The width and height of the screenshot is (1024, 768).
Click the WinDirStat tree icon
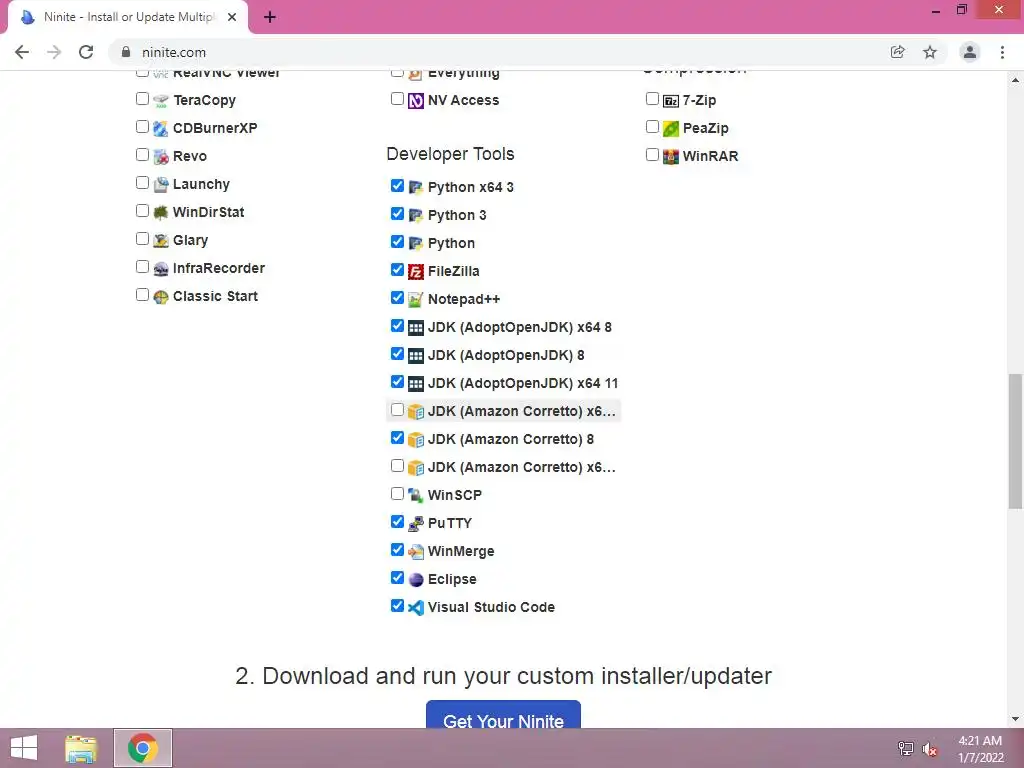pos(161,213)
